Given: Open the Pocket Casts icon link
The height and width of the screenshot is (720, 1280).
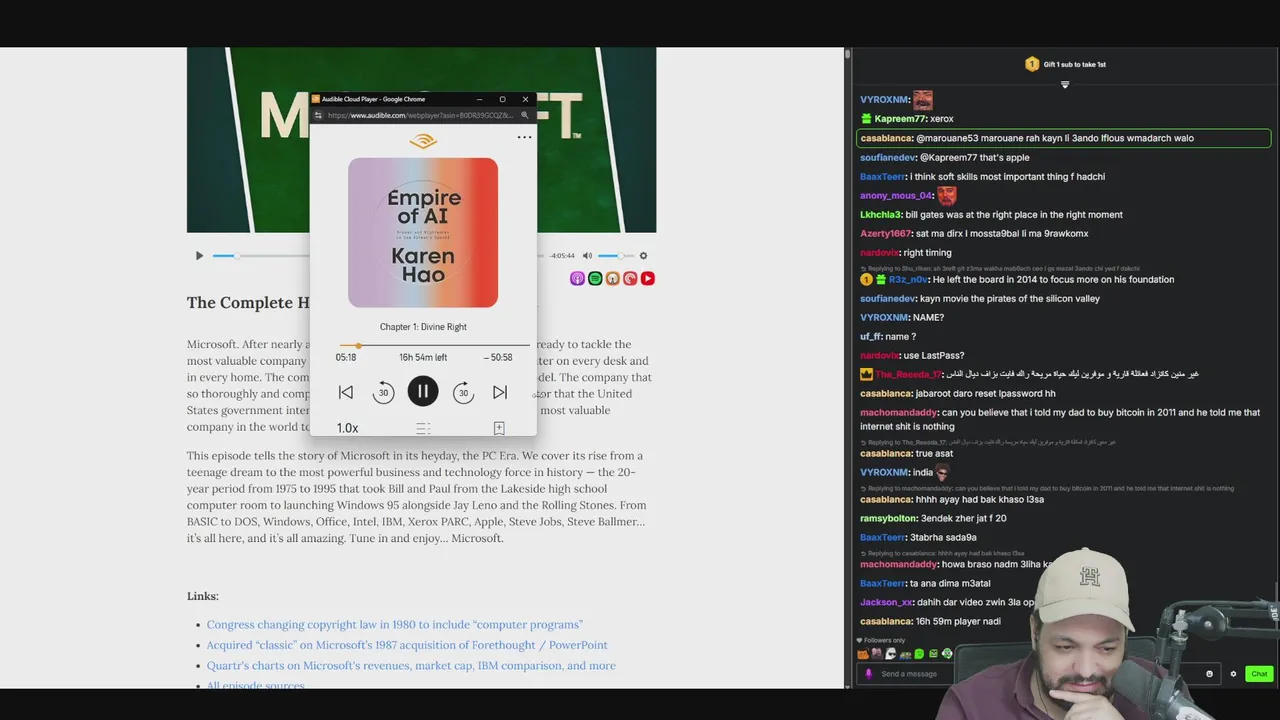Looking at the screenshot, I should pos(630,278).
